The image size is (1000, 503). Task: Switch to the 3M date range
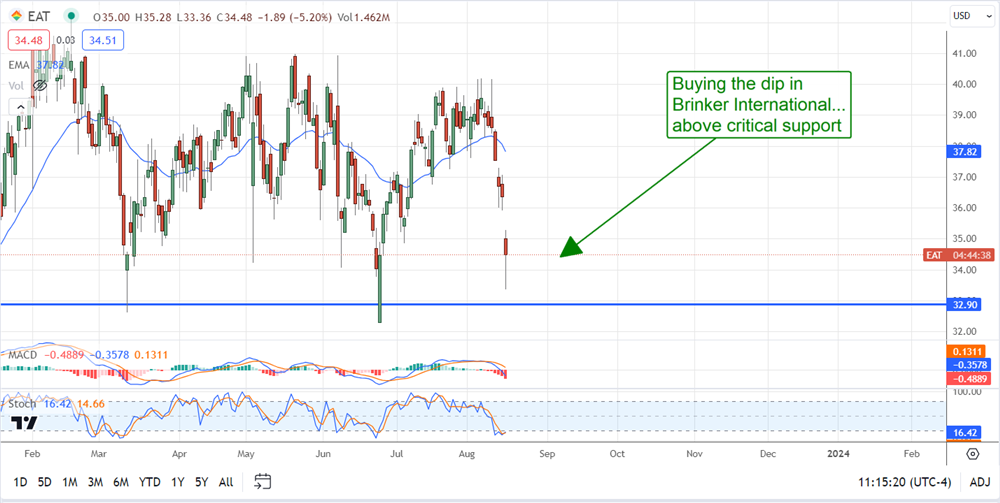point(96,482)
